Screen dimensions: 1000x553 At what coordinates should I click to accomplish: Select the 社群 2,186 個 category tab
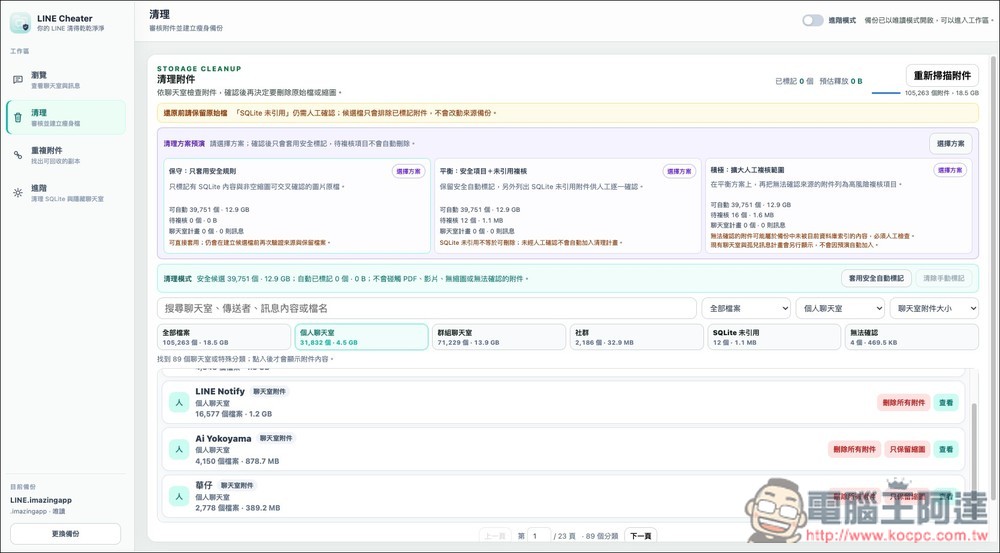coord(636,337)
